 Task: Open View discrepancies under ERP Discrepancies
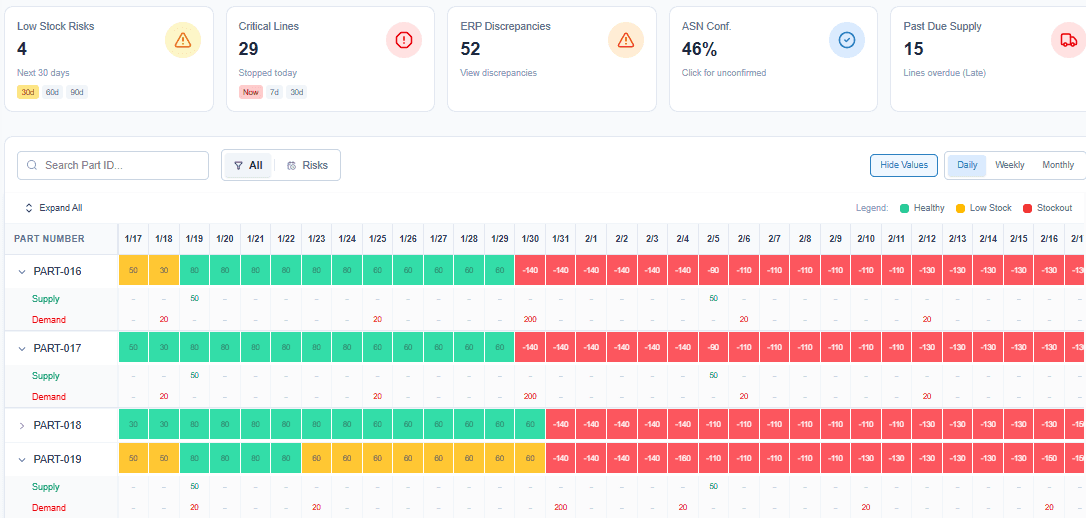tap(498, 73)
